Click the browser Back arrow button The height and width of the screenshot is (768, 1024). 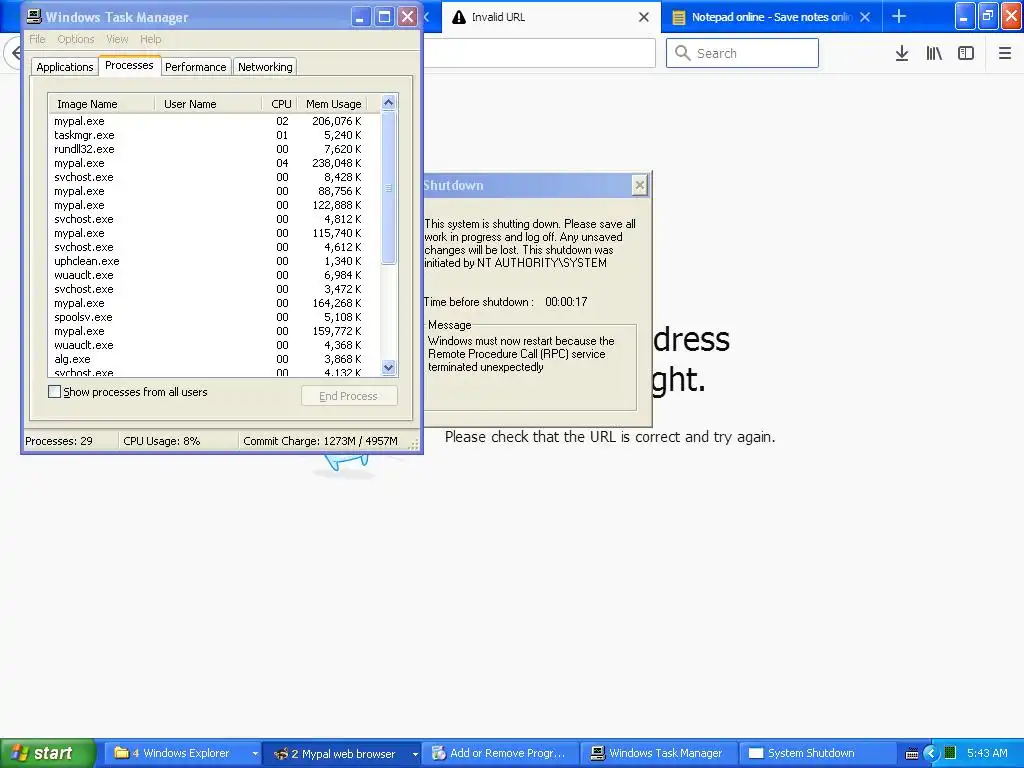[x=14, y=52]
